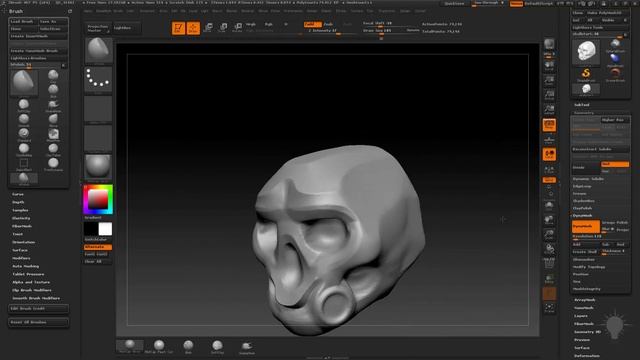
Task: Expand the Layers subpalette
Action: pyautogui.click(x=581, y=316)
